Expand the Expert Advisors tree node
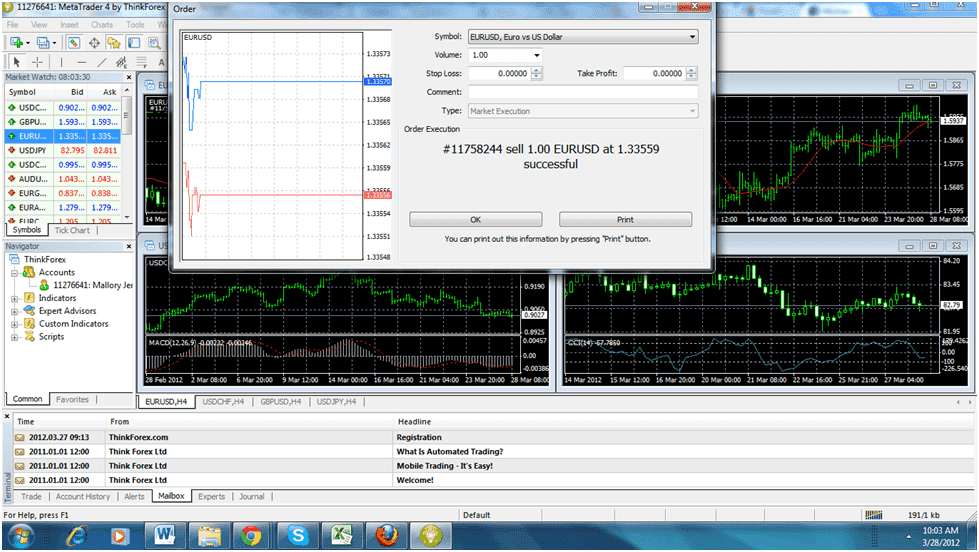979x552 pixels. click(x=14, y=311)
